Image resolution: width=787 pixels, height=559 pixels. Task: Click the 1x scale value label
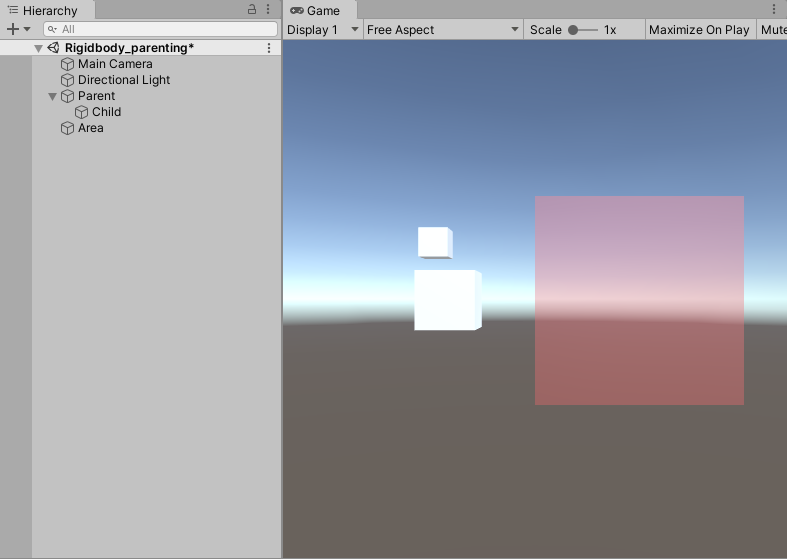610,30
